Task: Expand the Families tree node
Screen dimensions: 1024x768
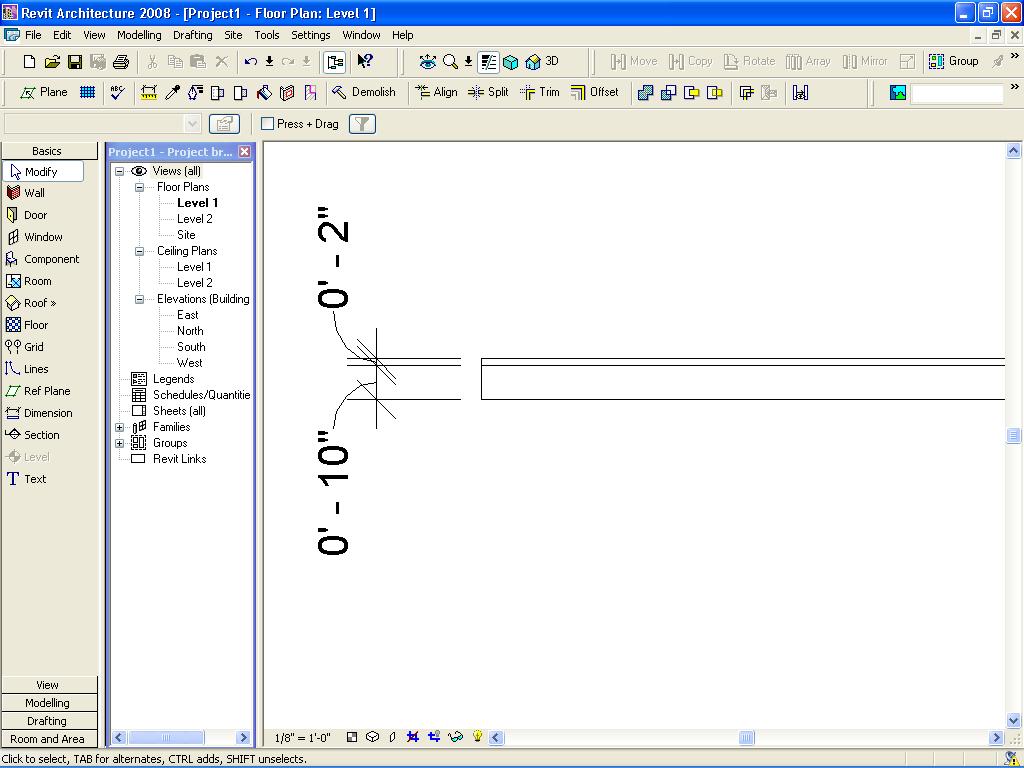Action: click(119, 427)
